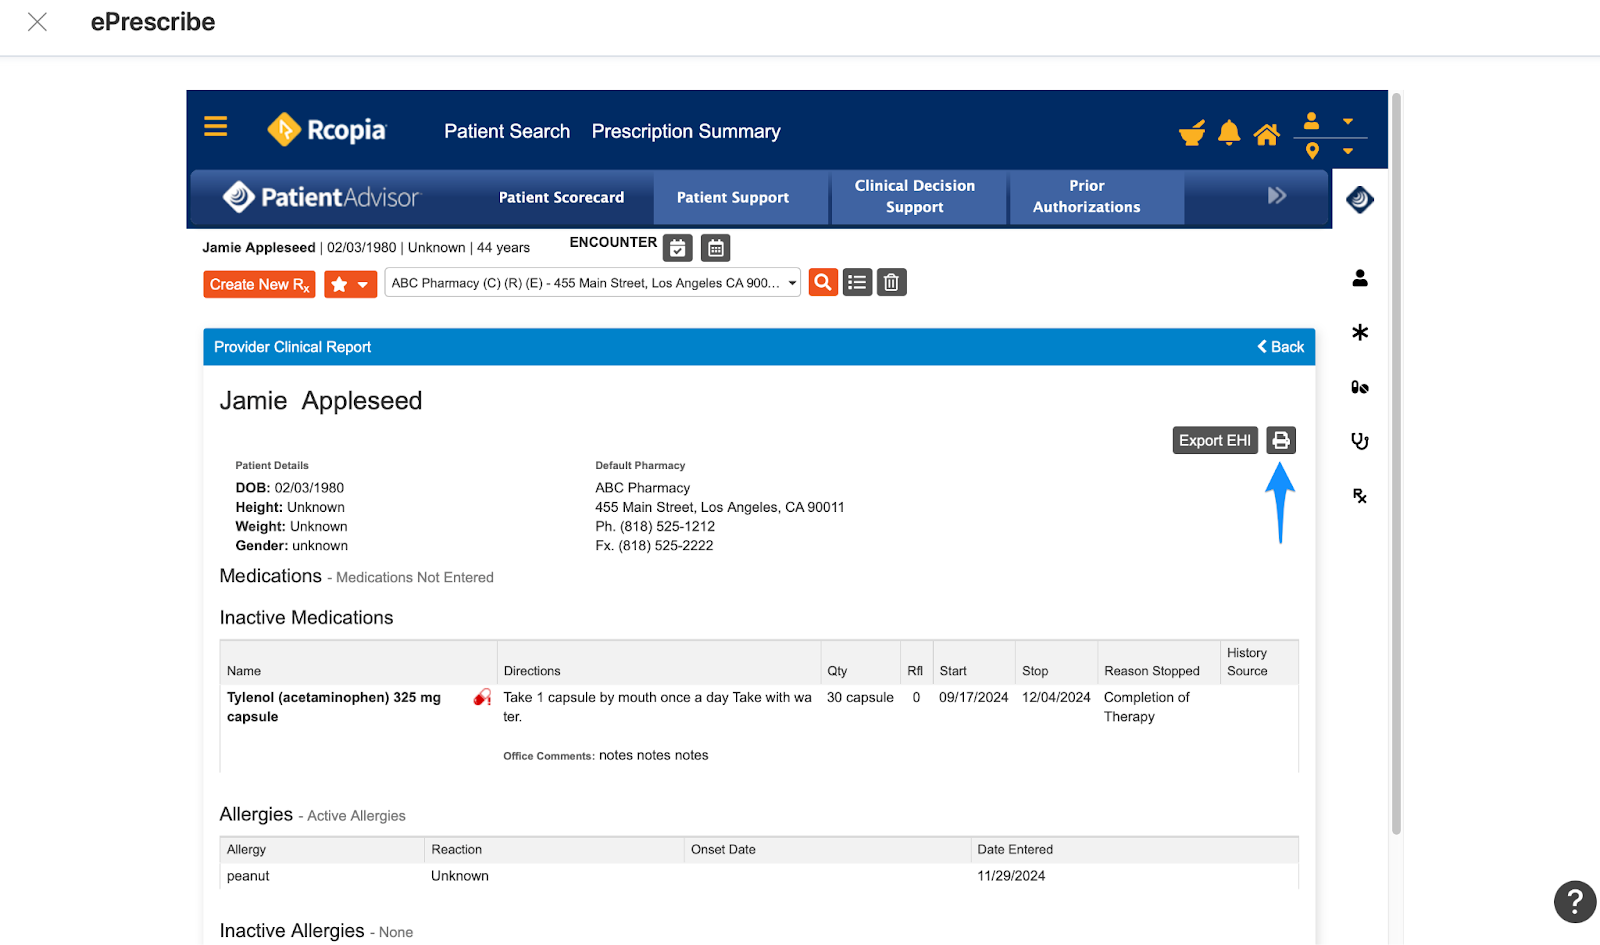Select the Tylenol (acetaminophen) 325 mg capsule row

tap(759, 728)
